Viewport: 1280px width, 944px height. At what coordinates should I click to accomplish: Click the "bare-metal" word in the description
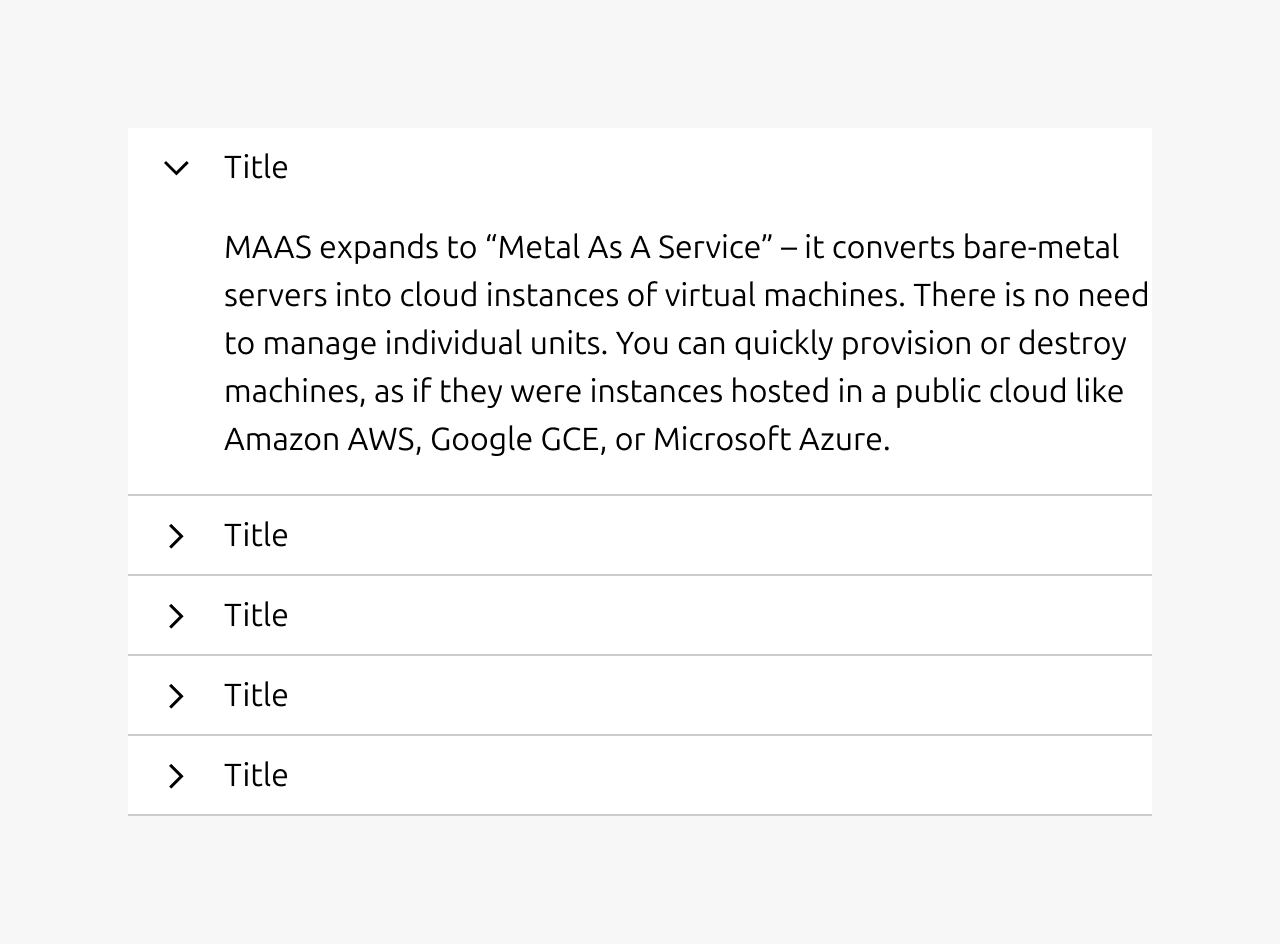click(1041, 247)
